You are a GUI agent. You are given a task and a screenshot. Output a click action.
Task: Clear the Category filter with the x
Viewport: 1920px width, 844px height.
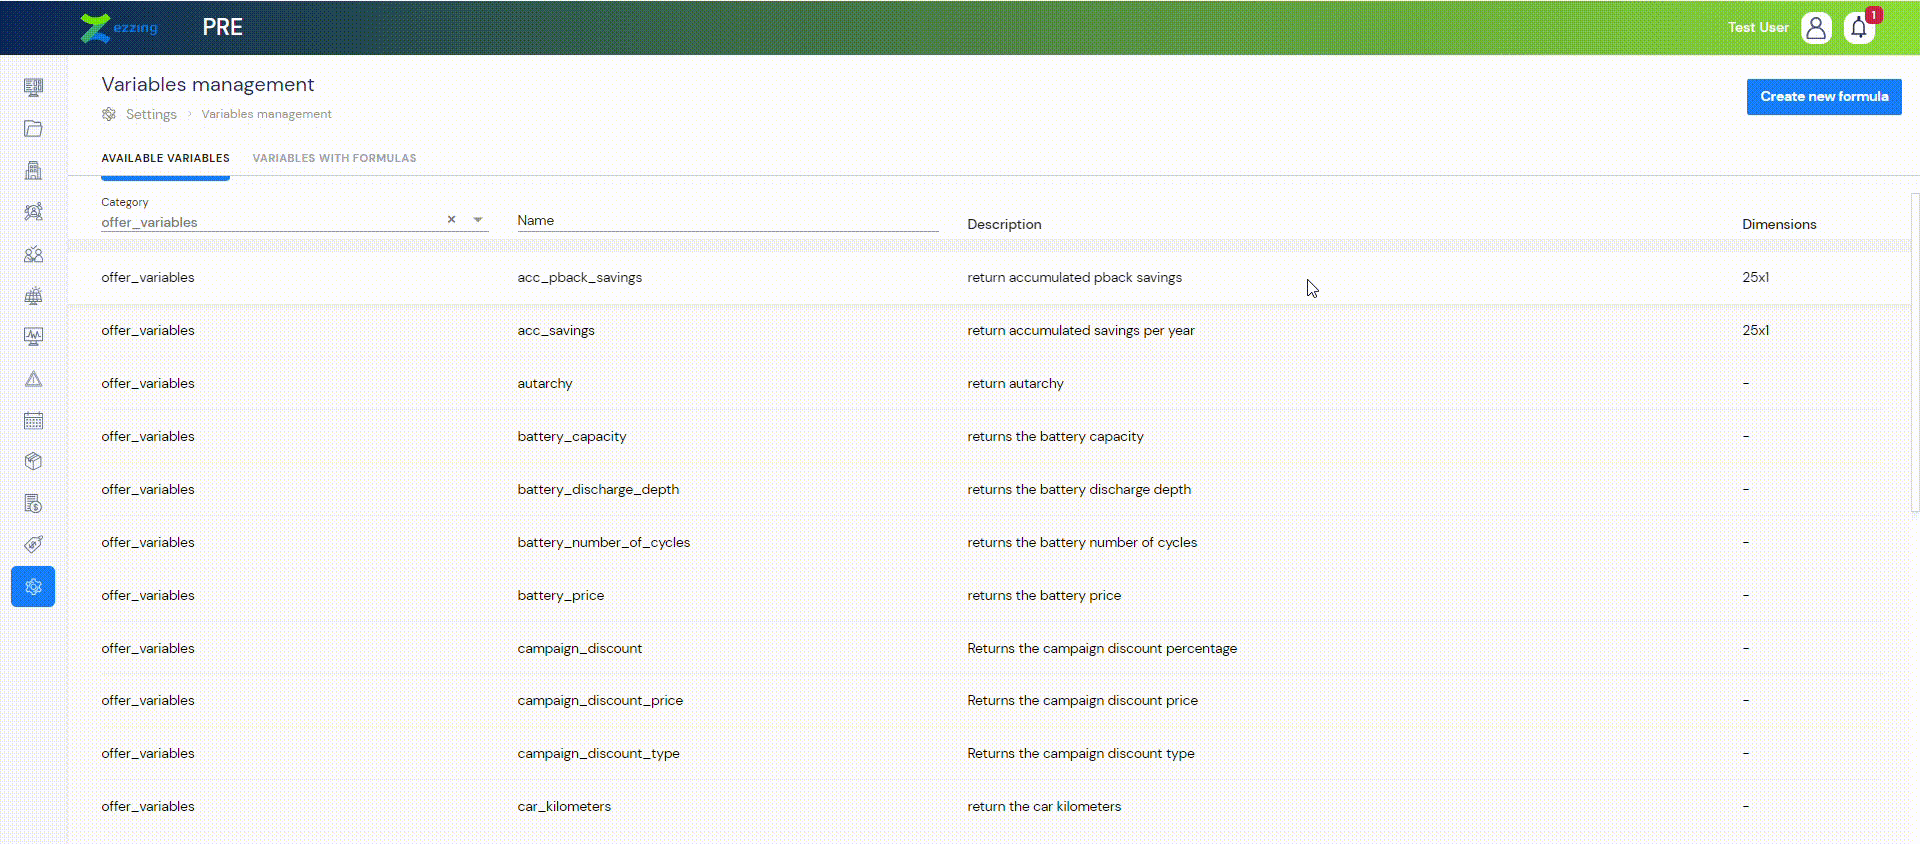coord(451,219)
